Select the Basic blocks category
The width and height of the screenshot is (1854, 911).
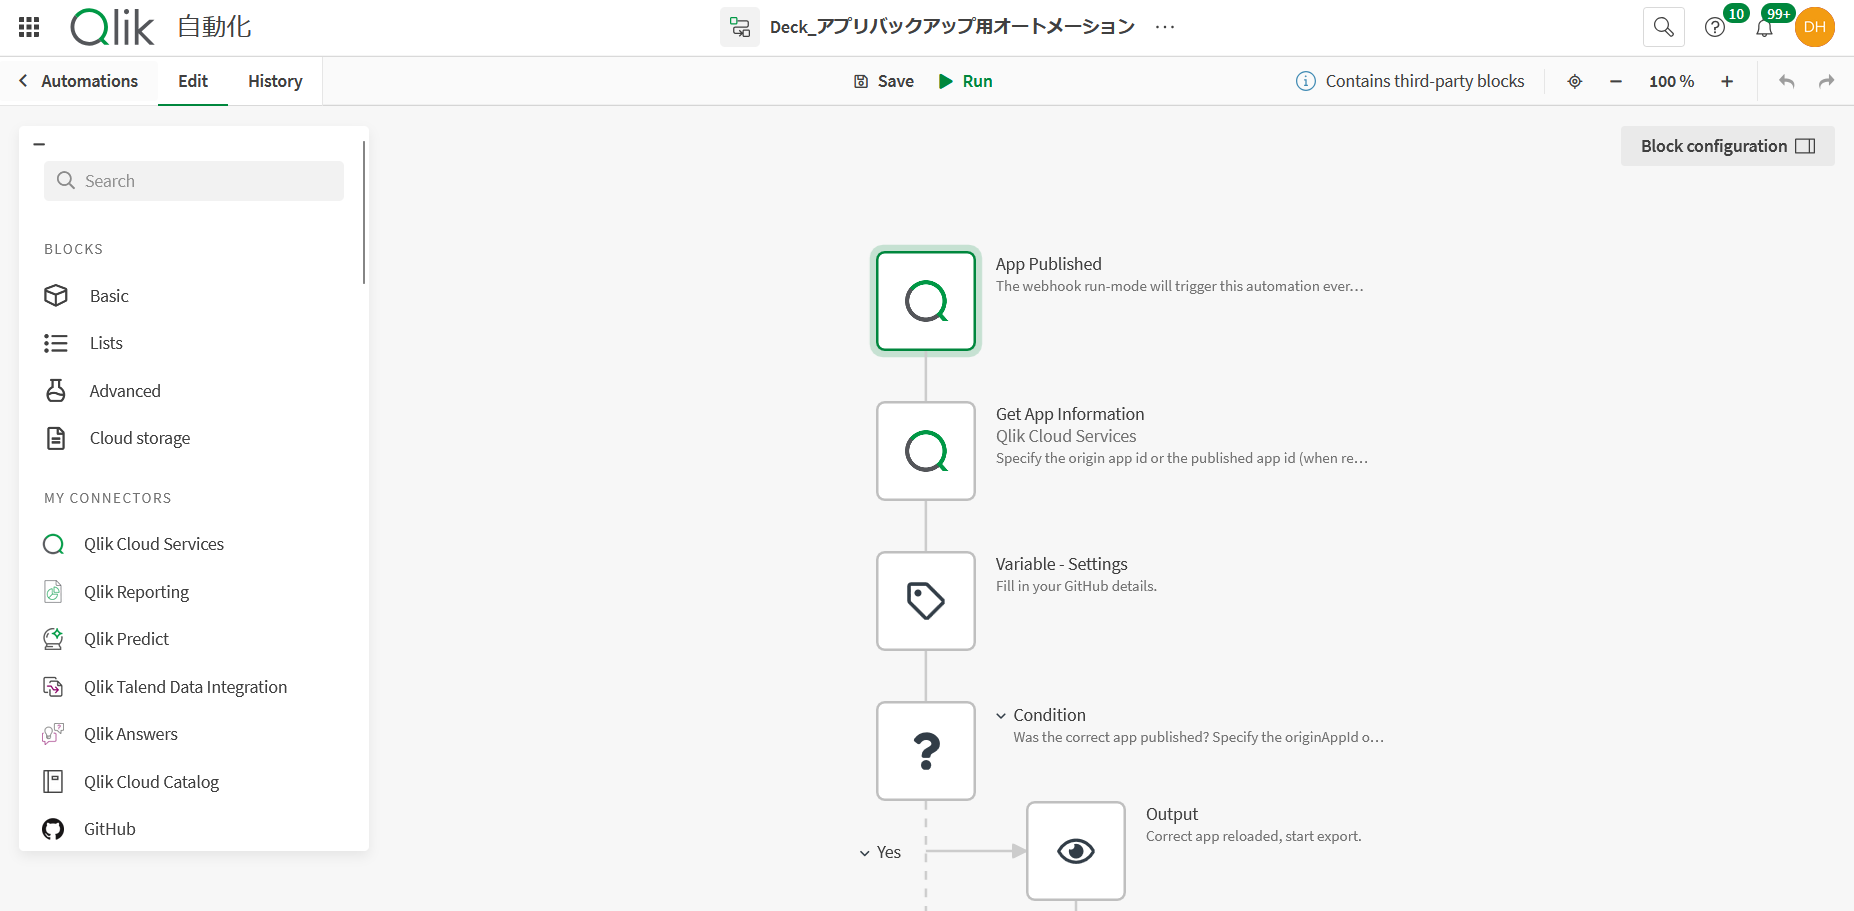(x=107, y=295)
